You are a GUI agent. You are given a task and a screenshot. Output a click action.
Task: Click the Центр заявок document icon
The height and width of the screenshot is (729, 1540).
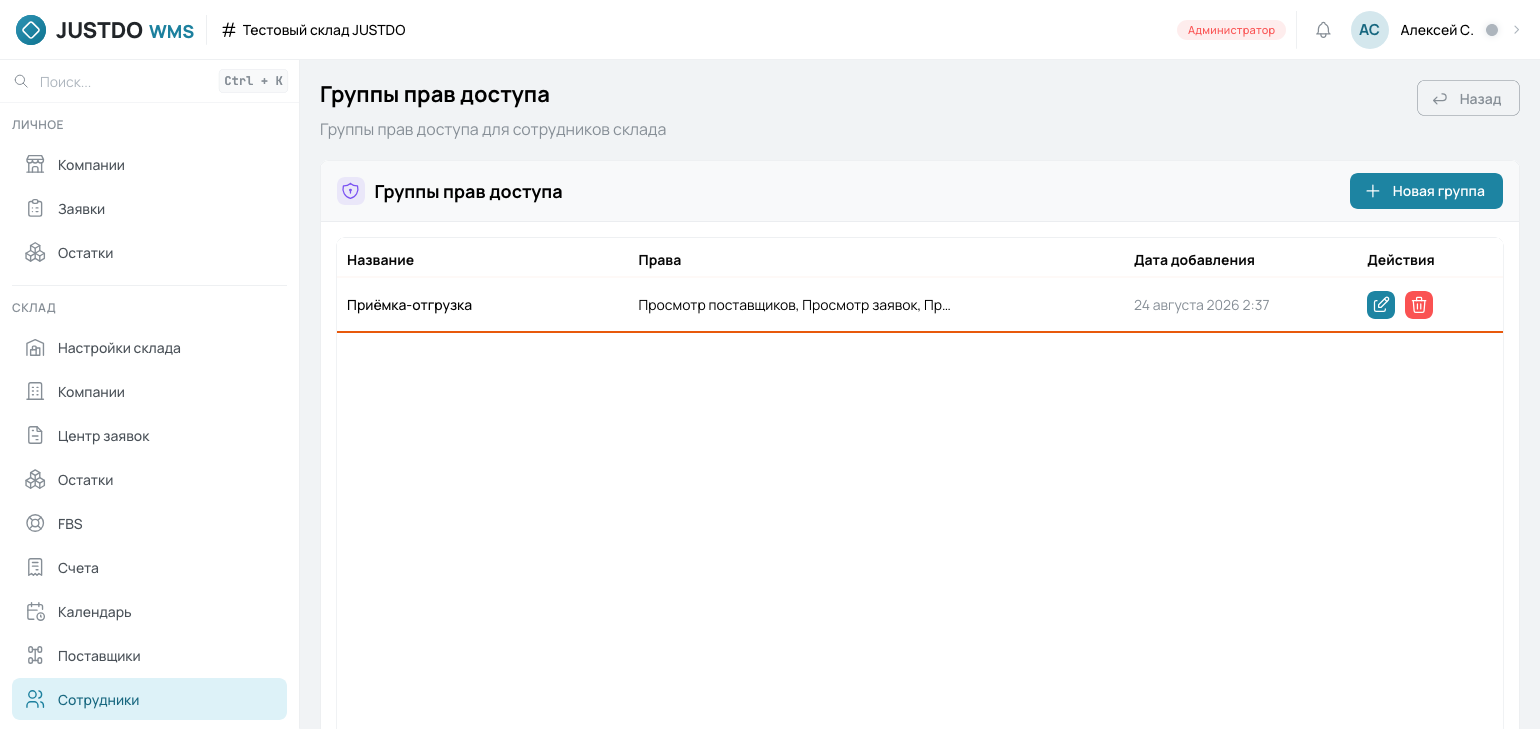(35, 436)
